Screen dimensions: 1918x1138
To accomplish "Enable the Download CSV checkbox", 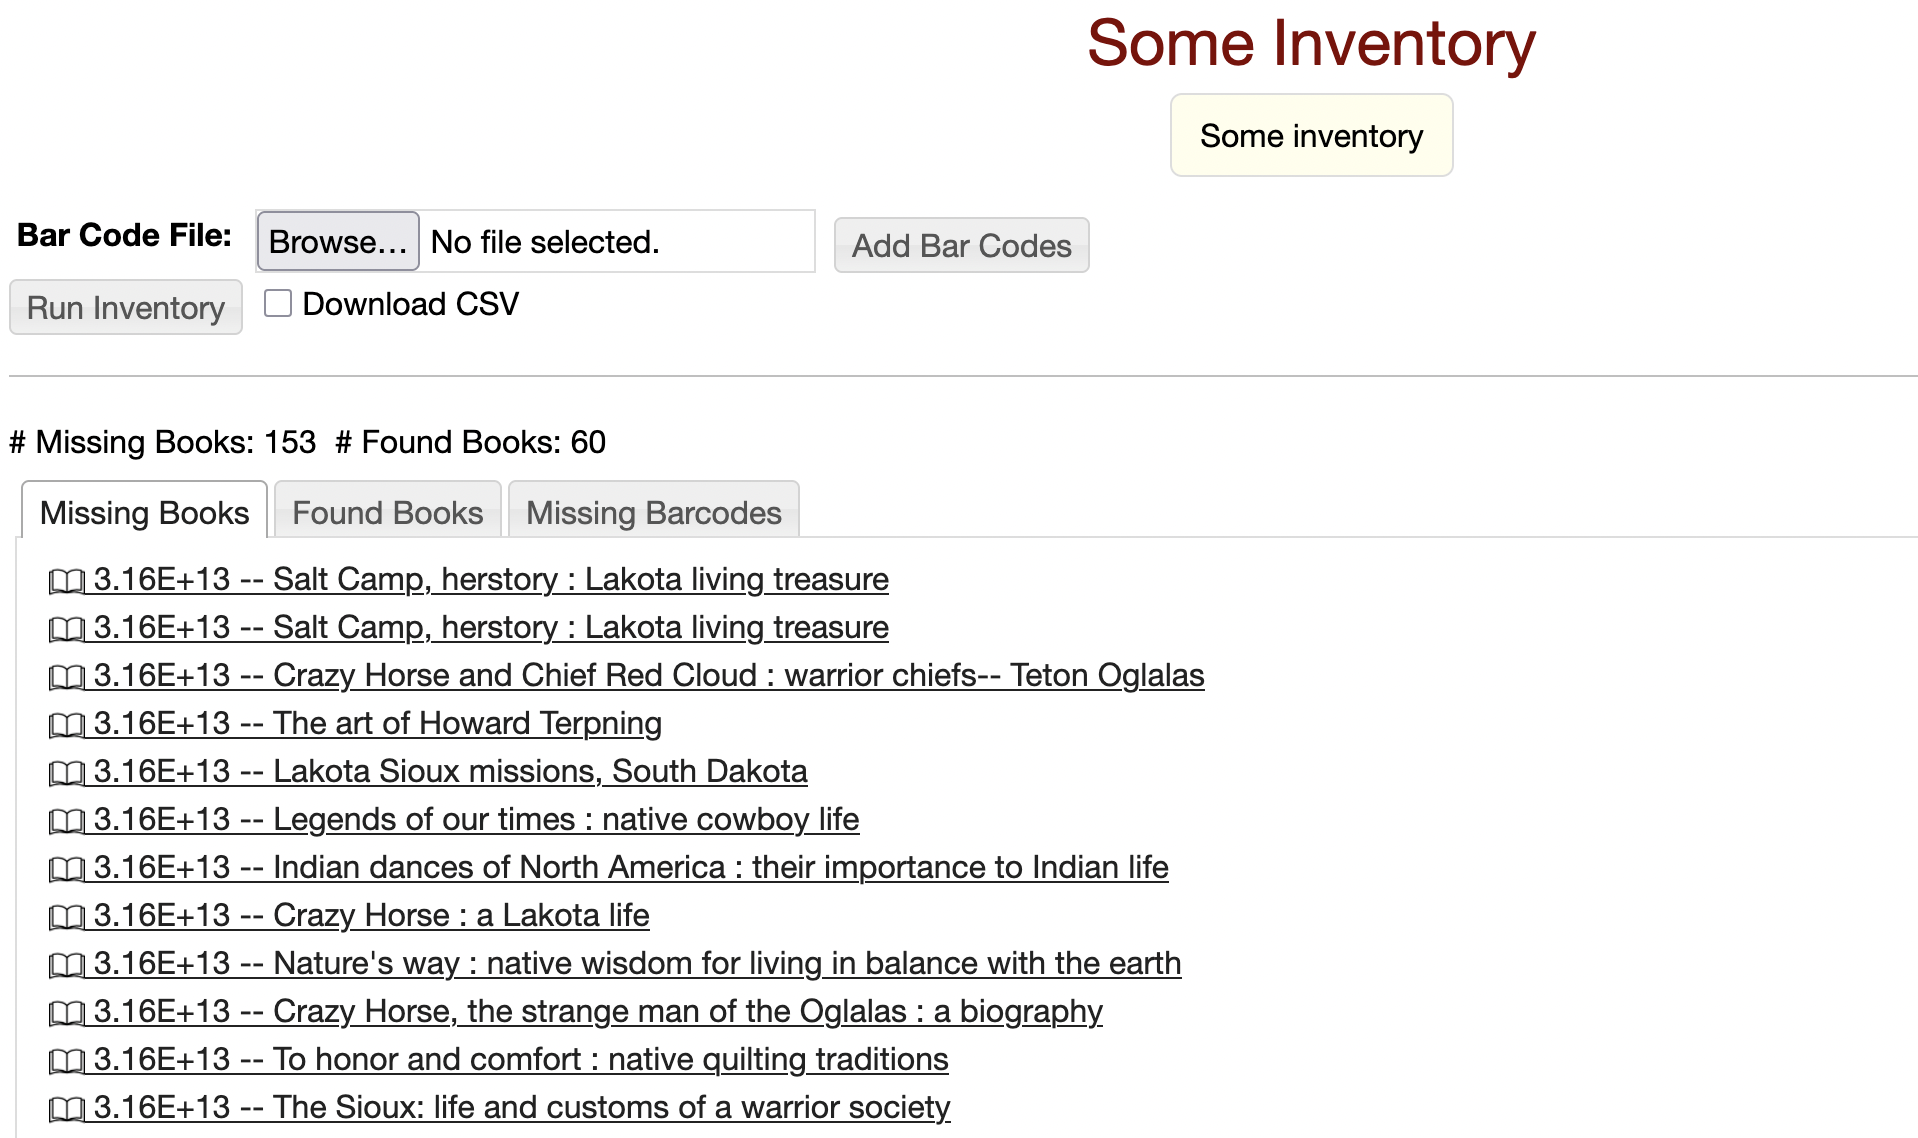I will coord(278,303).
